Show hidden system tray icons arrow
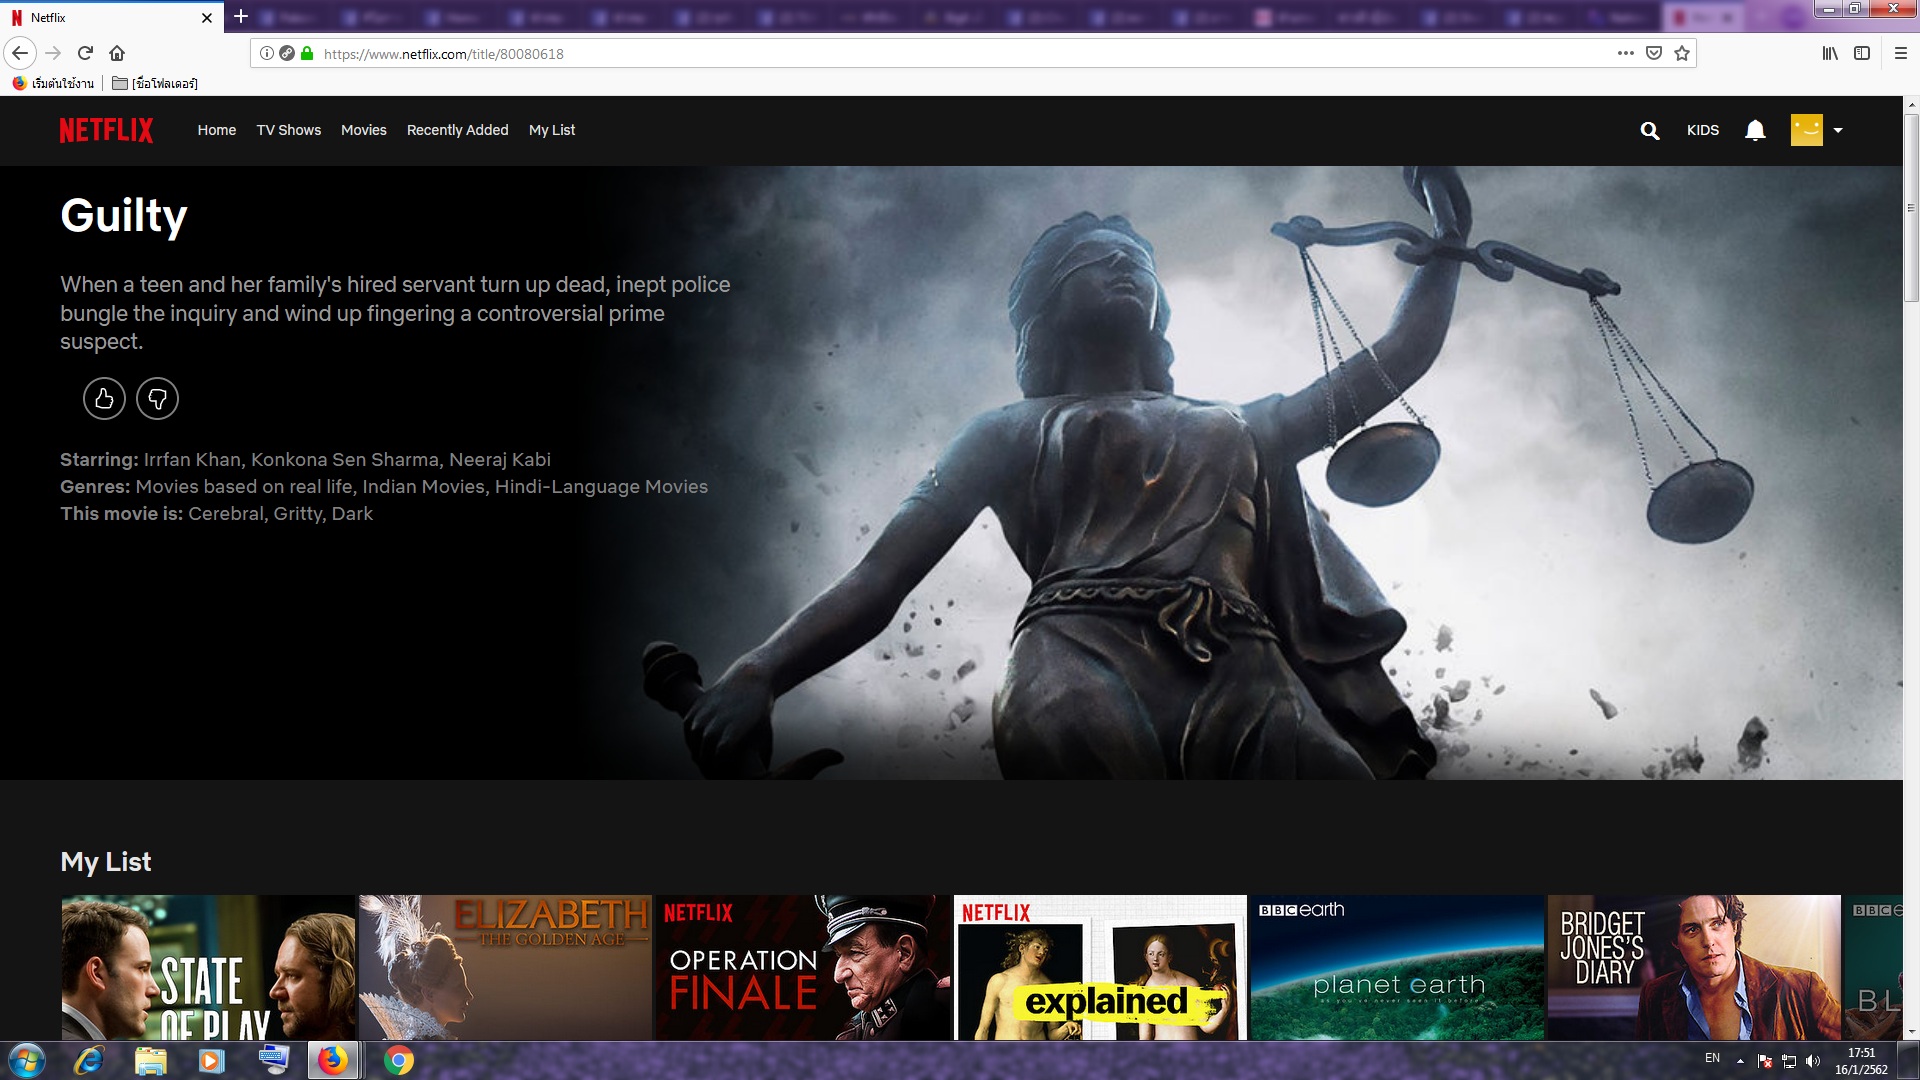Image resolution: width=1920 pixels, height=1080 pixels. click(x=1740, y=1061)
